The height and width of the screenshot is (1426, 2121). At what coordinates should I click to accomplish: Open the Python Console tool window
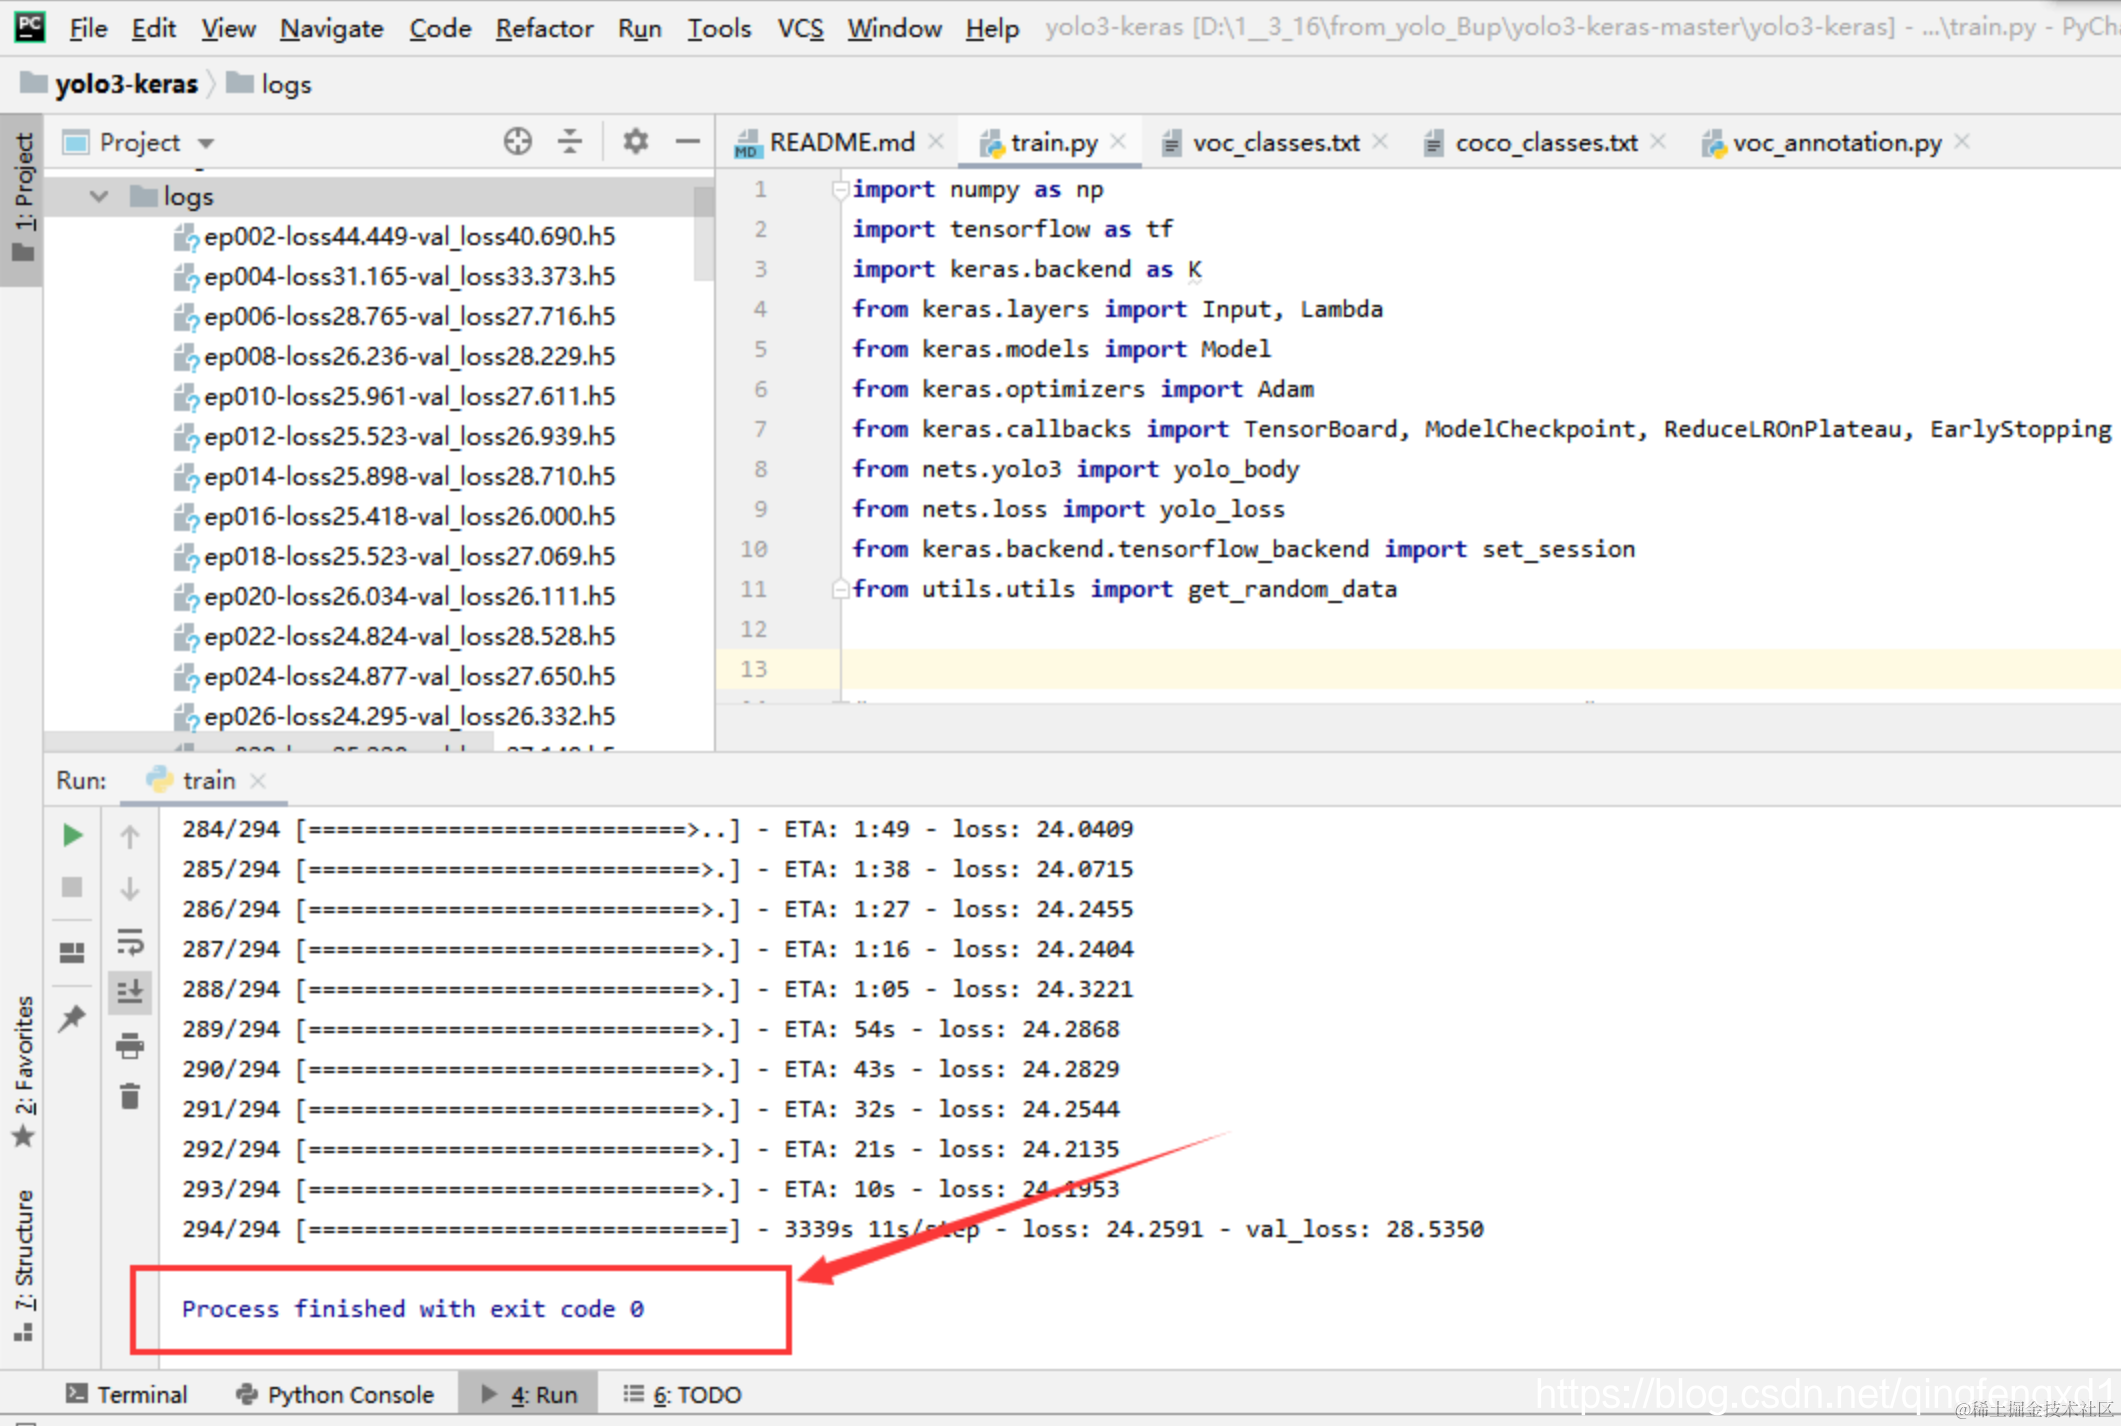[336, 1394]
